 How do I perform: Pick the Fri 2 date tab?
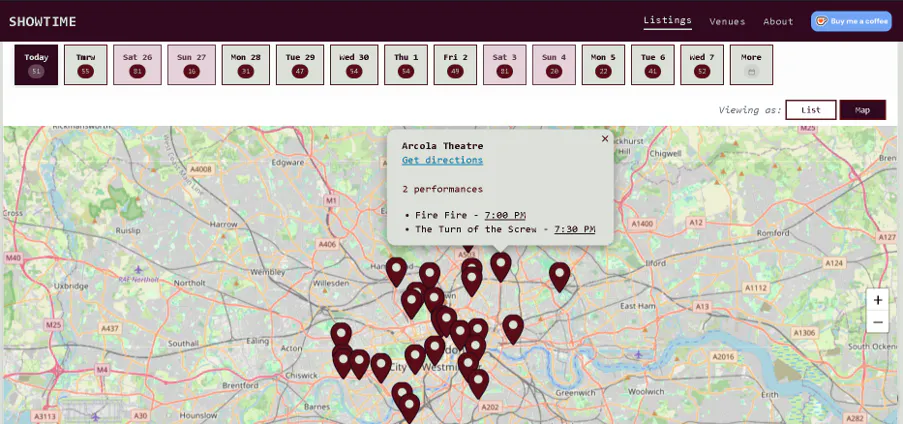pyautogui.click(x=455, y=65)
